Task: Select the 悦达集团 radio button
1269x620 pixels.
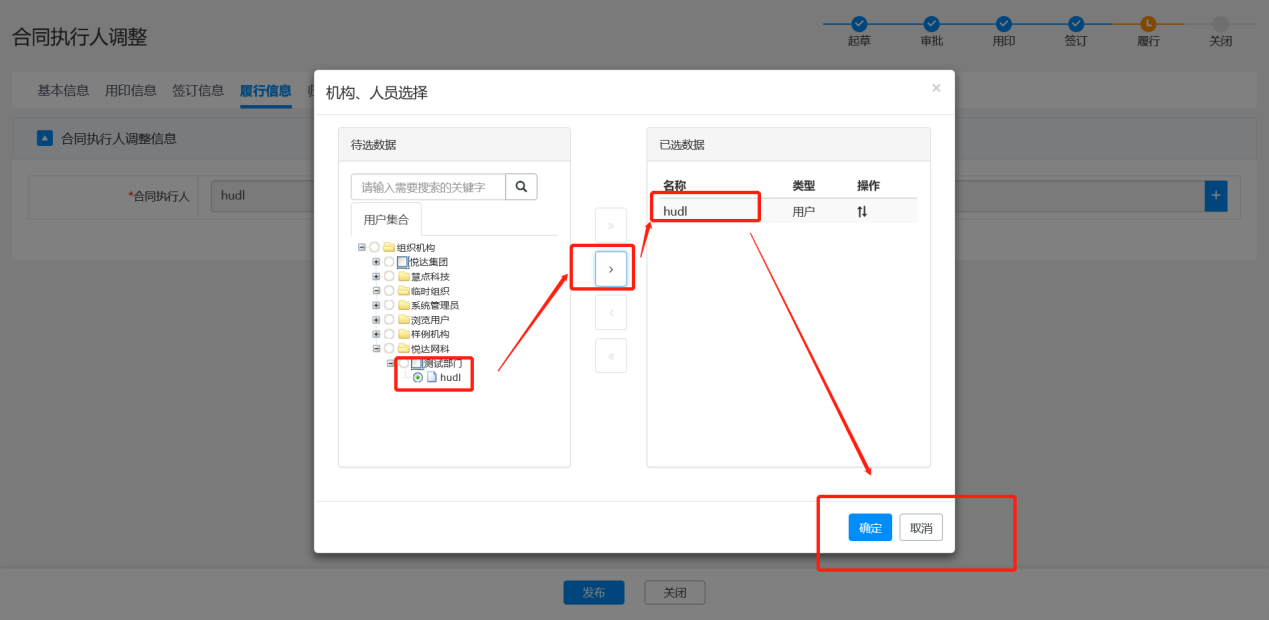Action: pyautogui.click(x=389, y=262)
